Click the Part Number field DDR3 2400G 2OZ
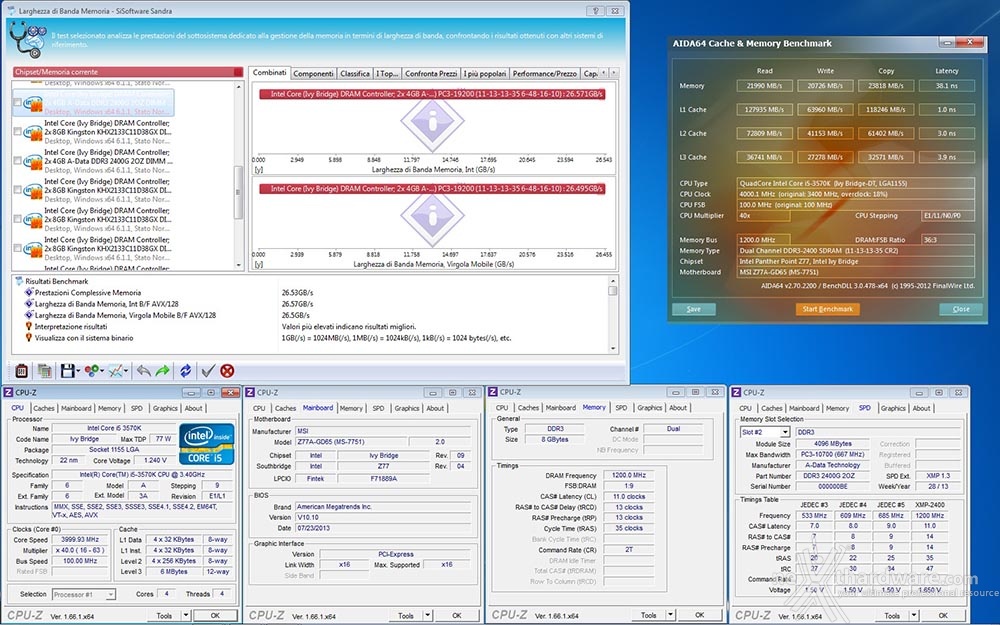Screen dimensions: 1000x625 [x=831, y=476]
